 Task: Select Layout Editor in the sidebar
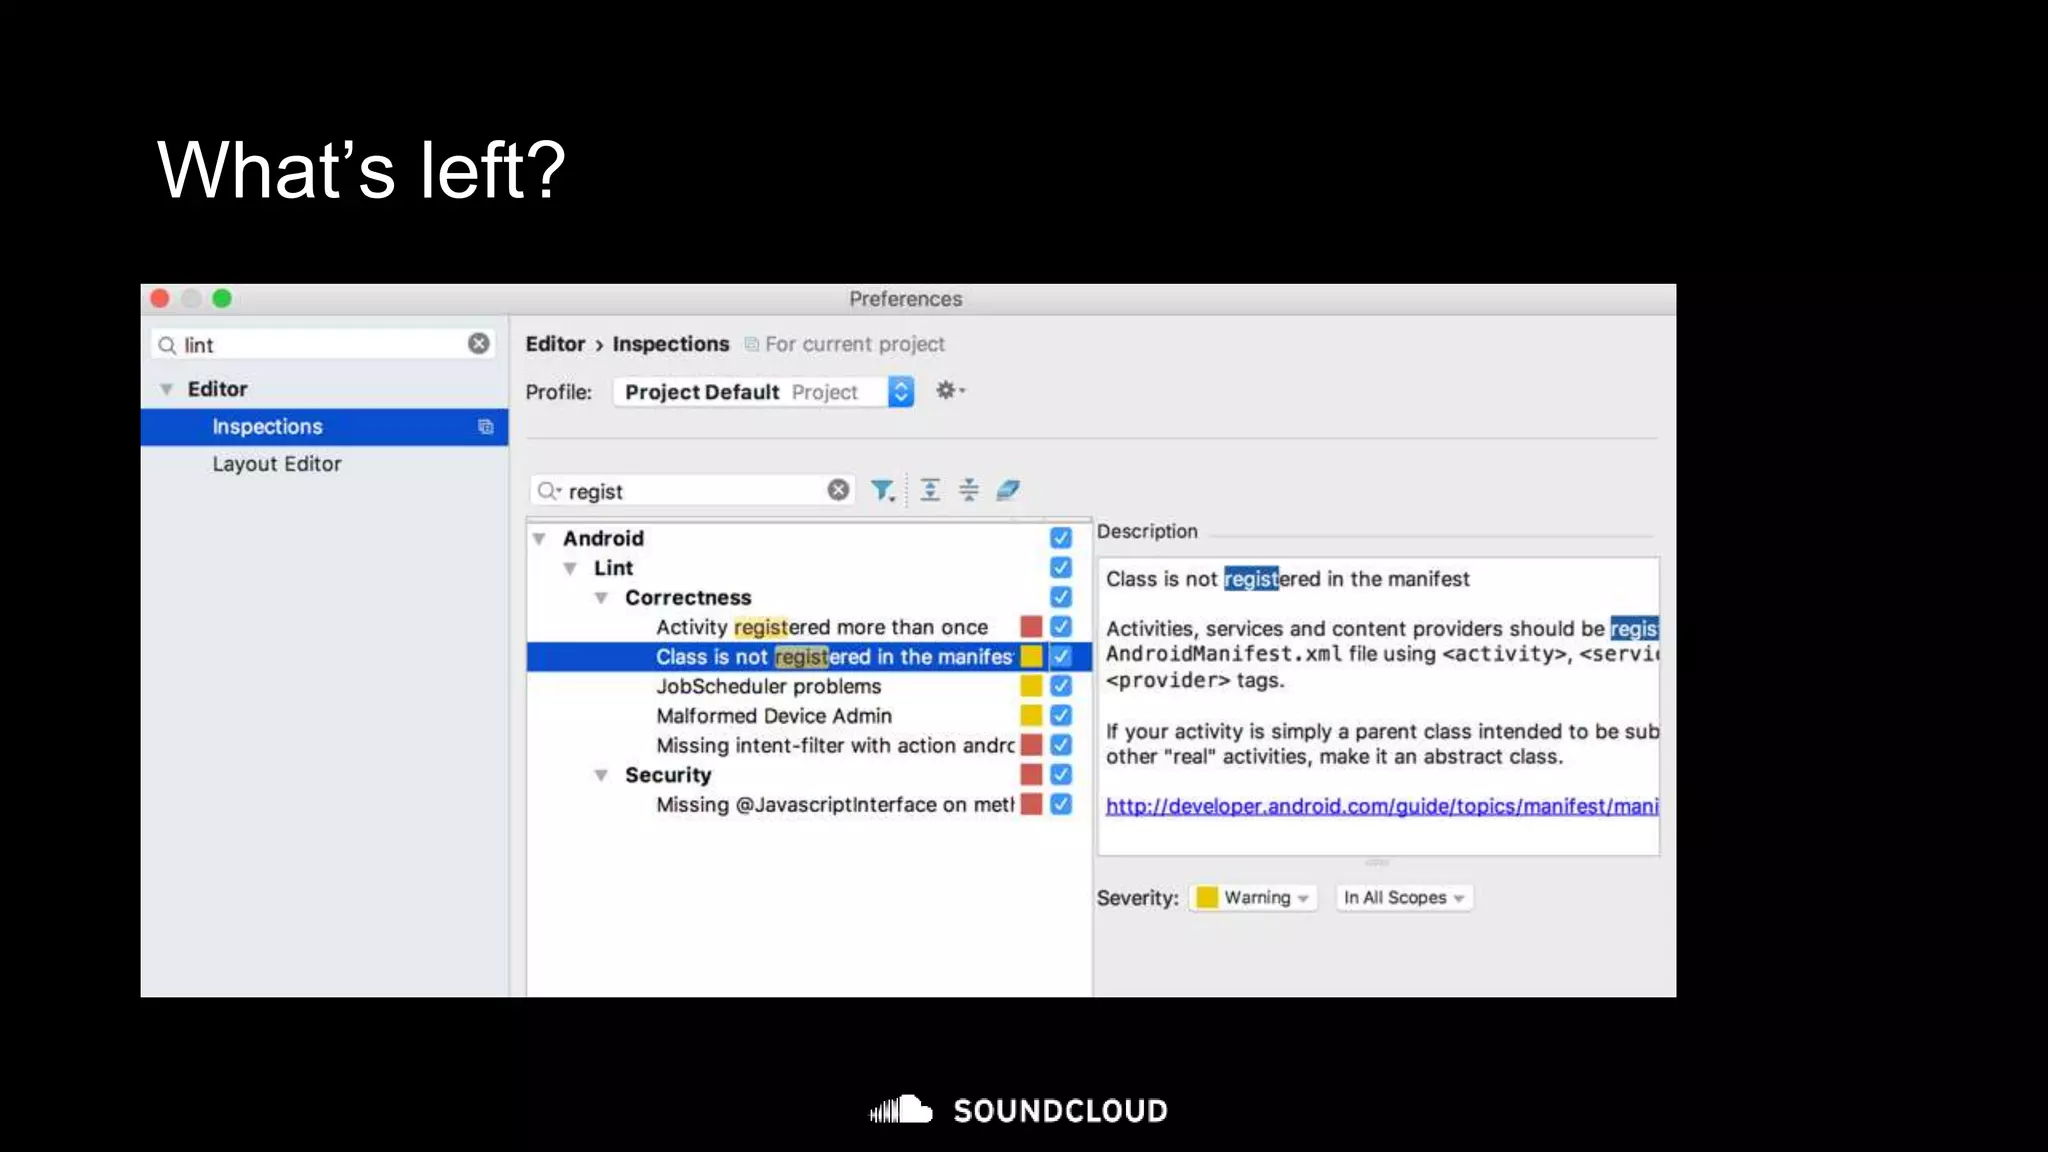click(x=277, y=464)
